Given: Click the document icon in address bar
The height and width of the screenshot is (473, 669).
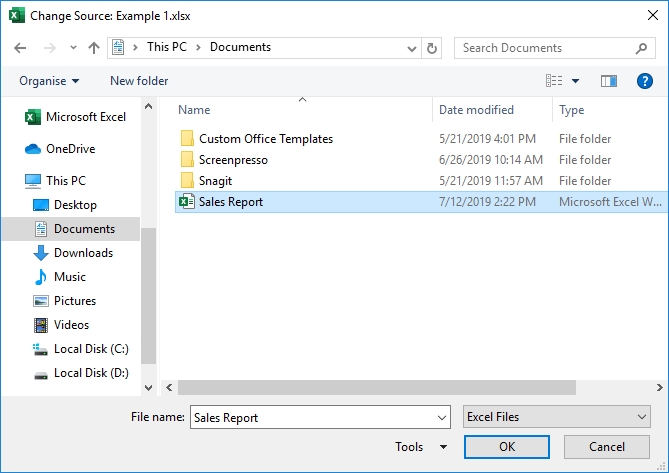Looking at the screenshot, I should (118, 47).
